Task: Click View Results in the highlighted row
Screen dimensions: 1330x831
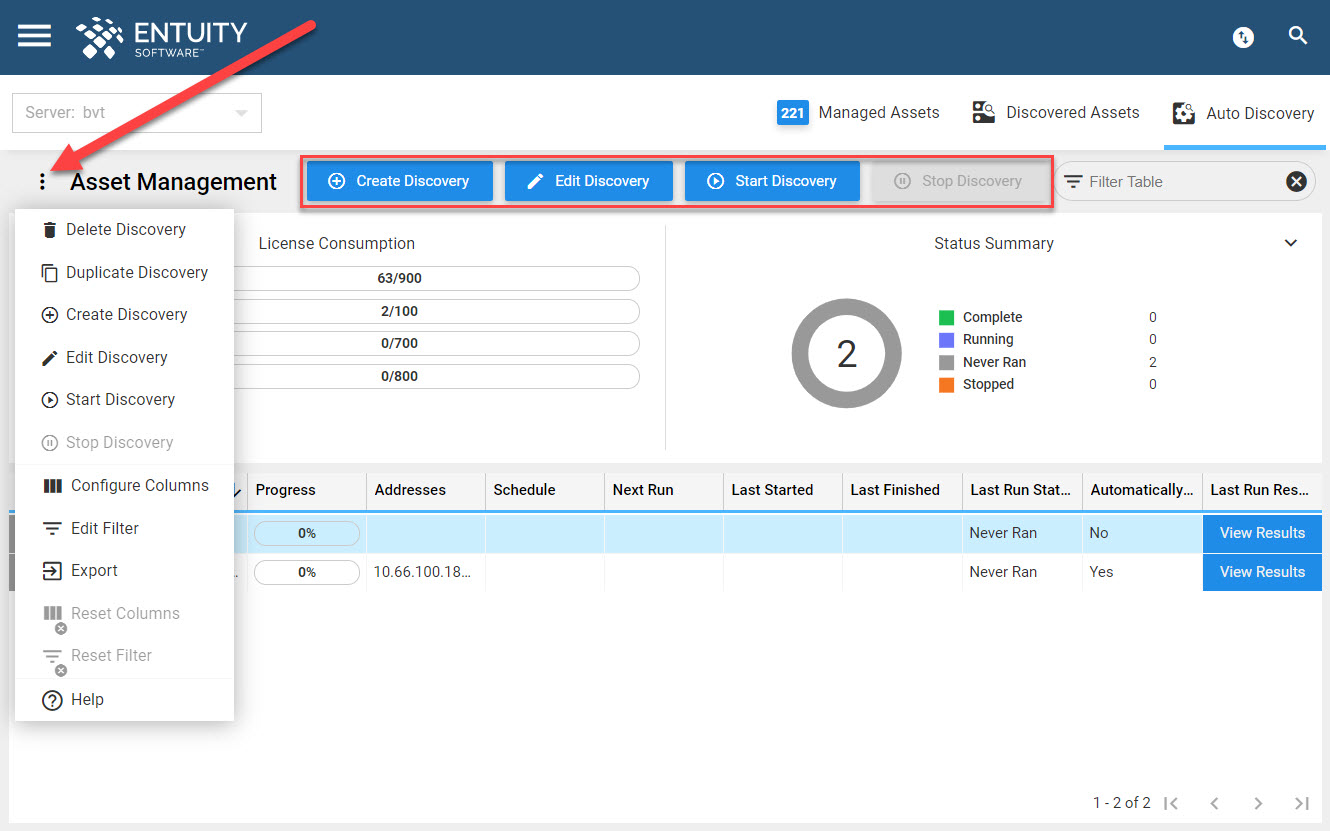Action: click(1262, 533)
